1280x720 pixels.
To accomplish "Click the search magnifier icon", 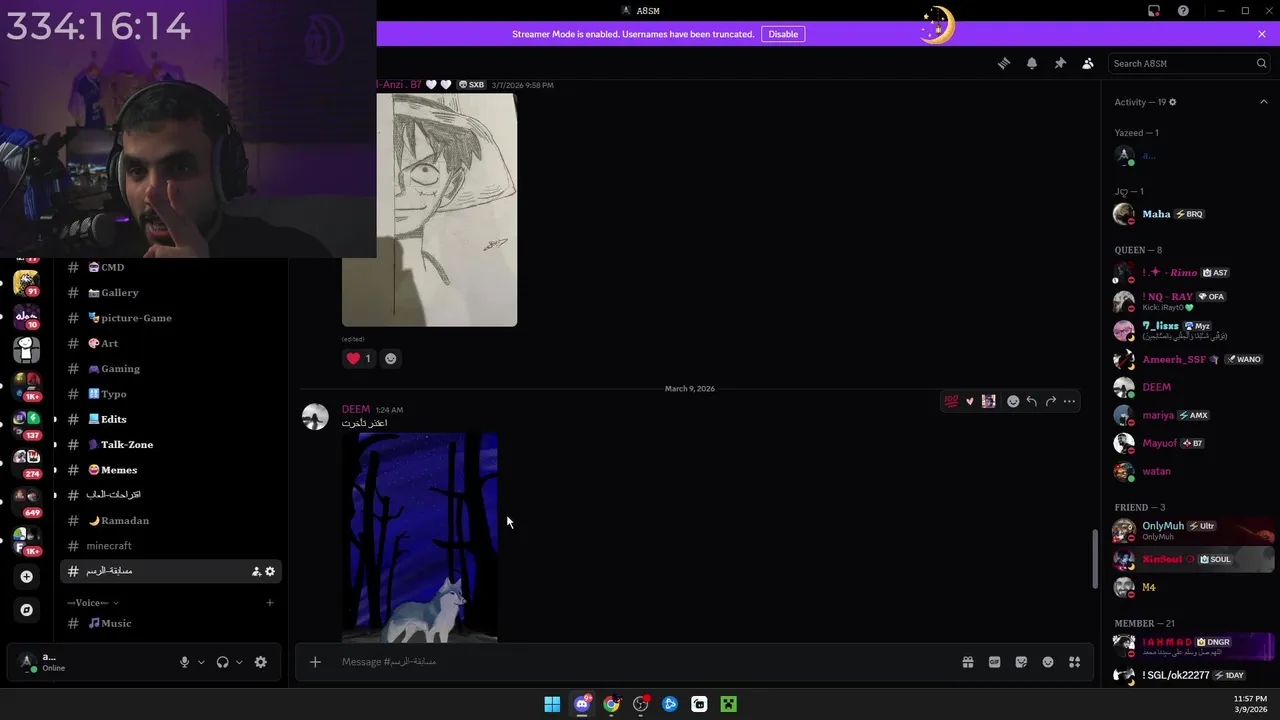I will pos(1261,63).
